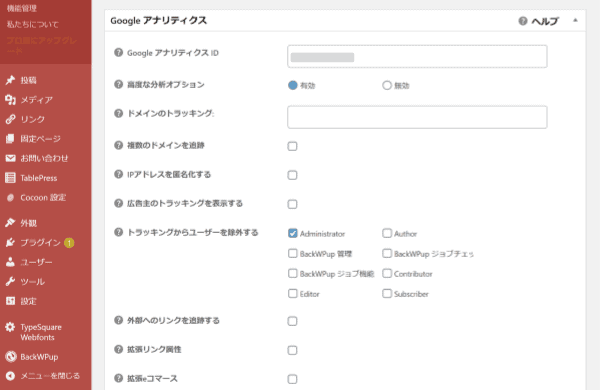Click help icon next to 広告主のトラッキングを表示する
The height and width of the screenshot is (390, 600).
(x=119, y=203)
